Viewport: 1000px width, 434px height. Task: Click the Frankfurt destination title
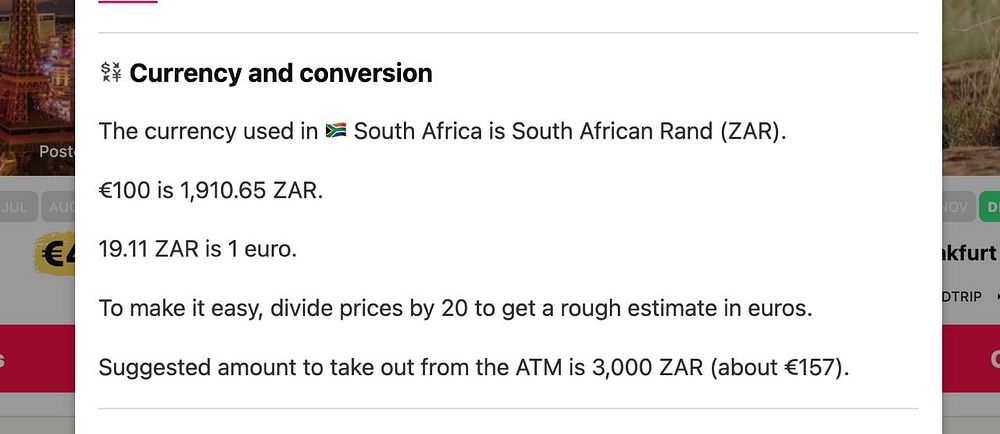click(x=971, y=254)
